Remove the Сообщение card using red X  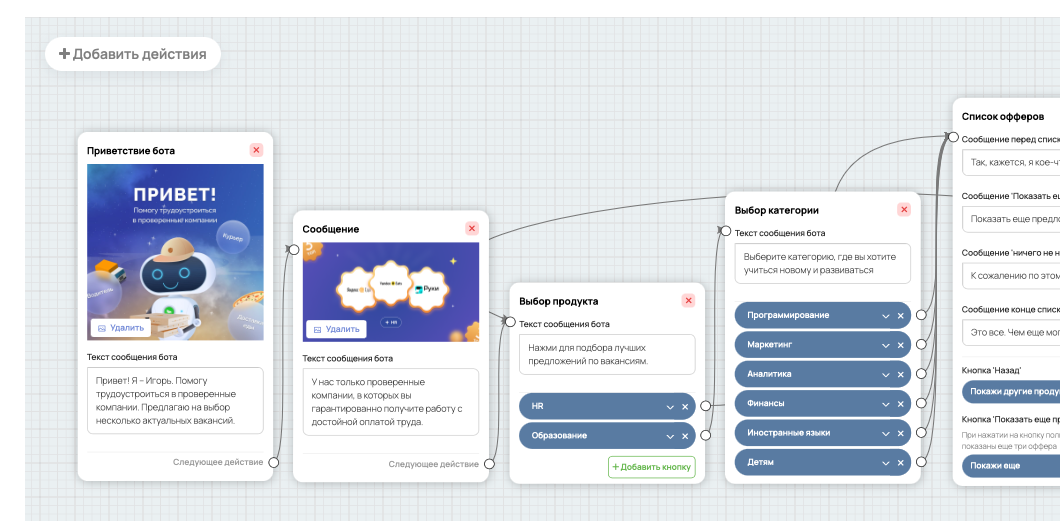pos(472,228)
